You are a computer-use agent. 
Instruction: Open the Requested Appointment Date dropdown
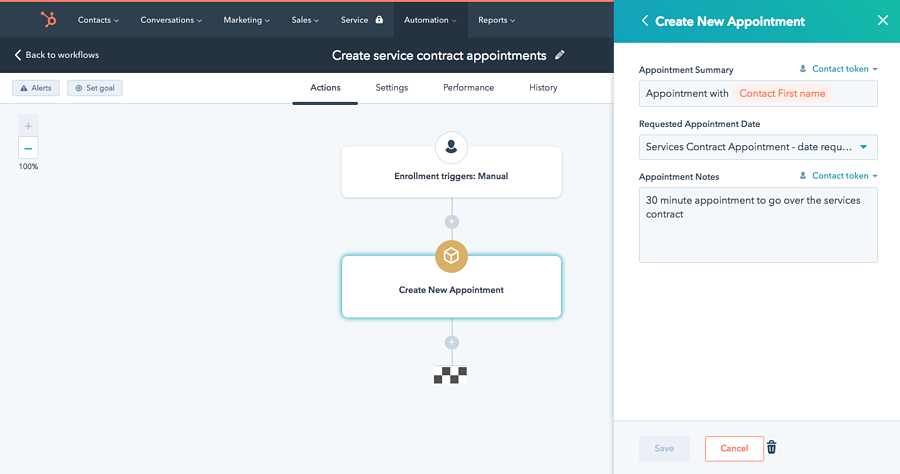click(x=758, y=147)
